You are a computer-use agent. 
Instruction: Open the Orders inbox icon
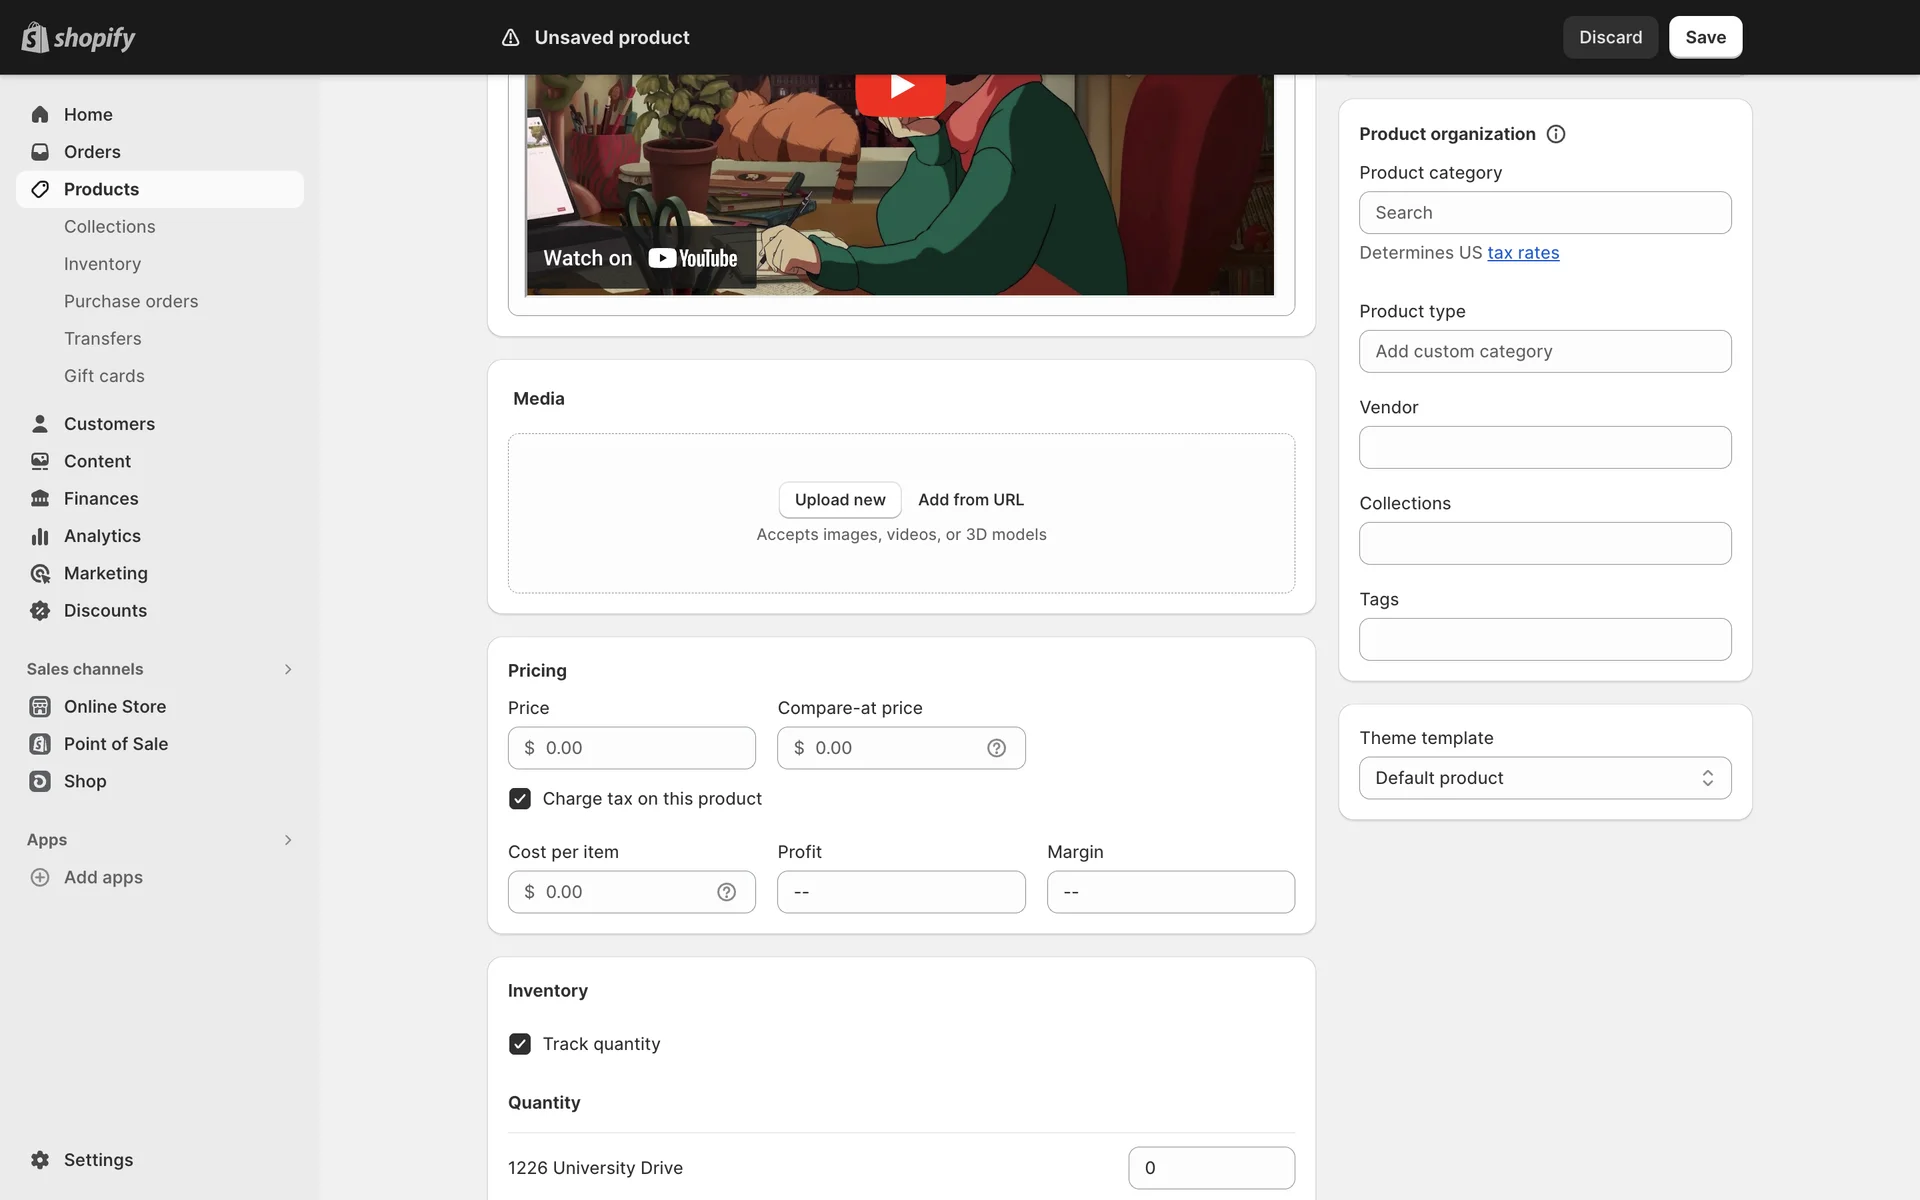[x=40, y=152]
